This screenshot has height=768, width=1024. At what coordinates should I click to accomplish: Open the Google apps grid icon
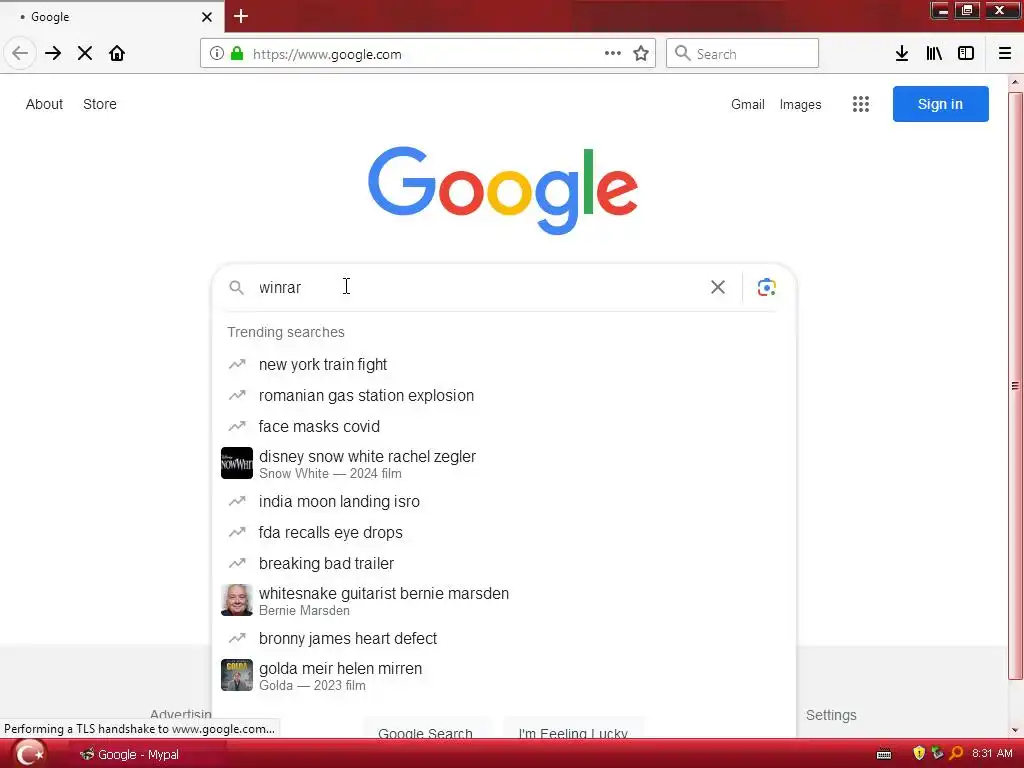pos(861,104)
